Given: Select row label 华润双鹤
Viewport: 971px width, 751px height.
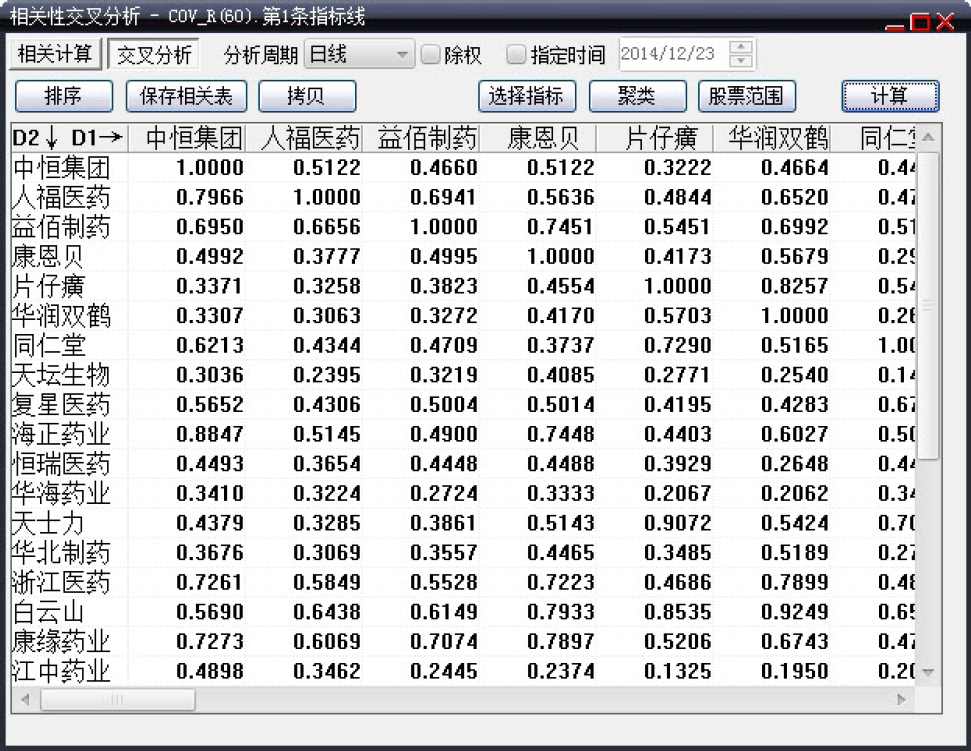Looking at the screenshot, I should pos(61,315).
